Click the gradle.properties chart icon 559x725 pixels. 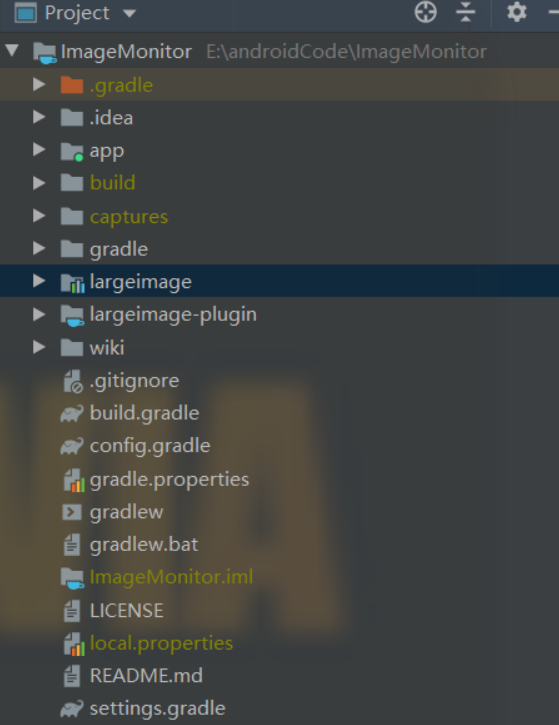tap(73, 480)
